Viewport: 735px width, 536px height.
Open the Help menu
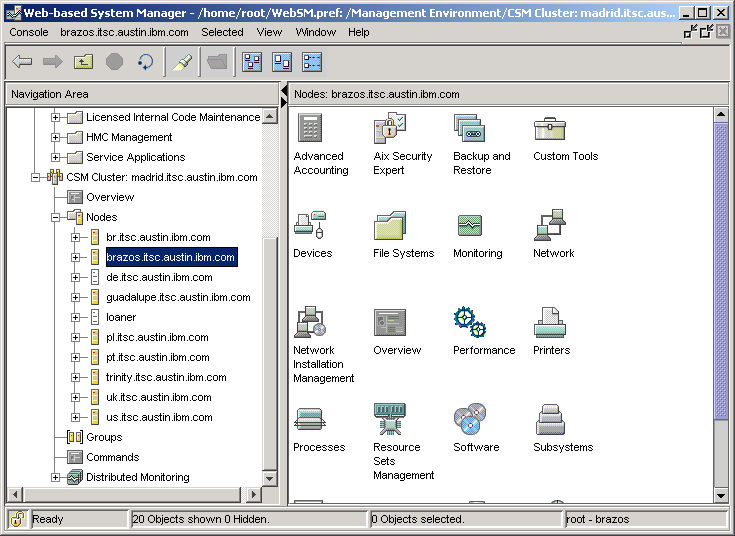pyautogui.click(x=359, y=32)
